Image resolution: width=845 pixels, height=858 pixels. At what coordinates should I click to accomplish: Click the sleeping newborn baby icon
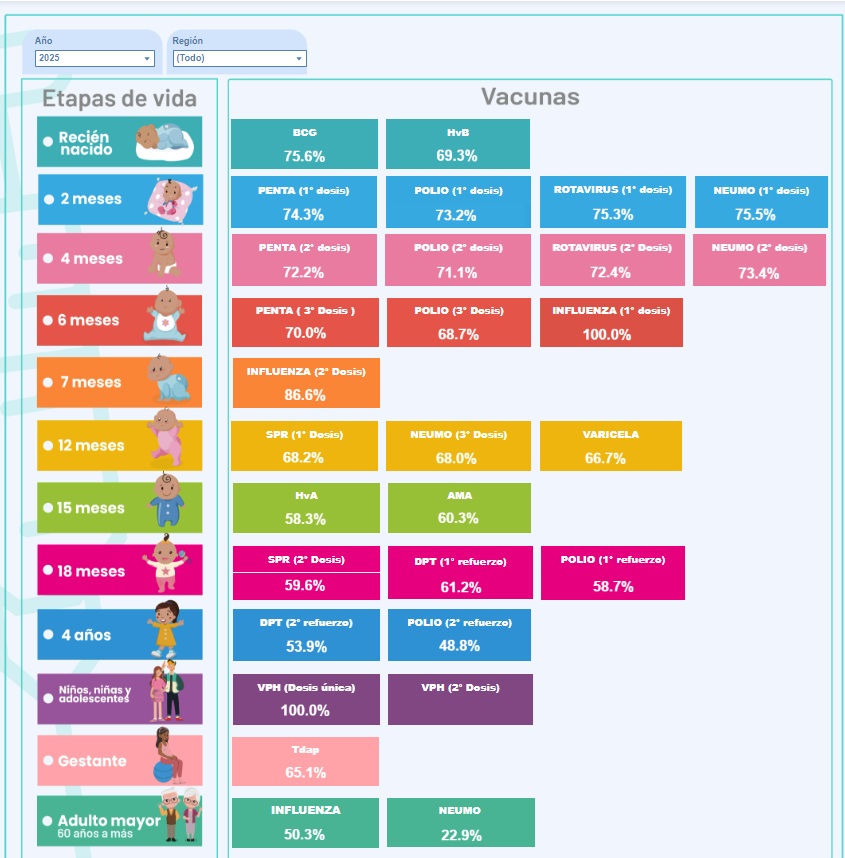(165, 142)
